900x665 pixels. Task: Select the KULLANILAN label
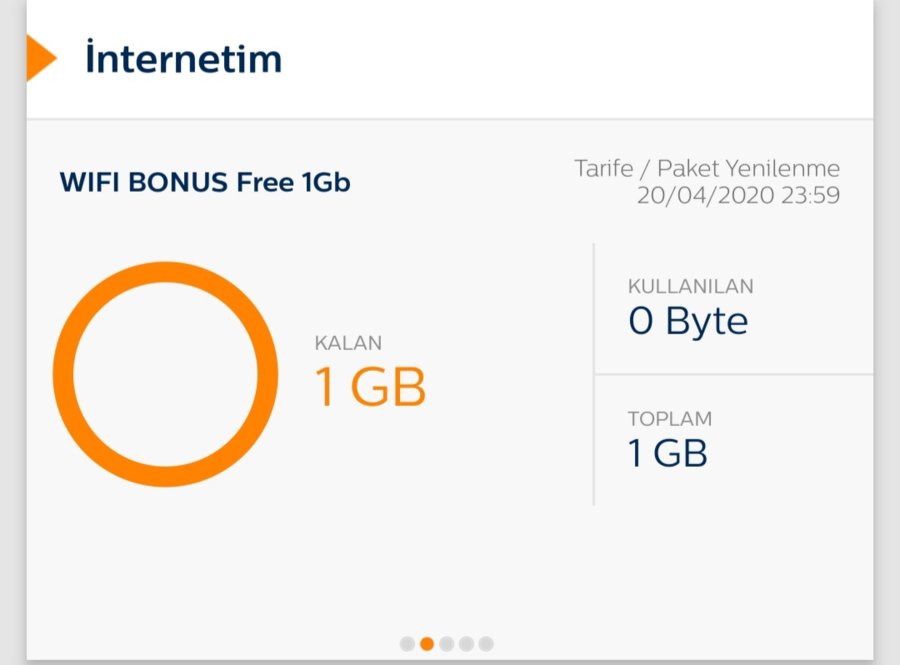point(690,286)
